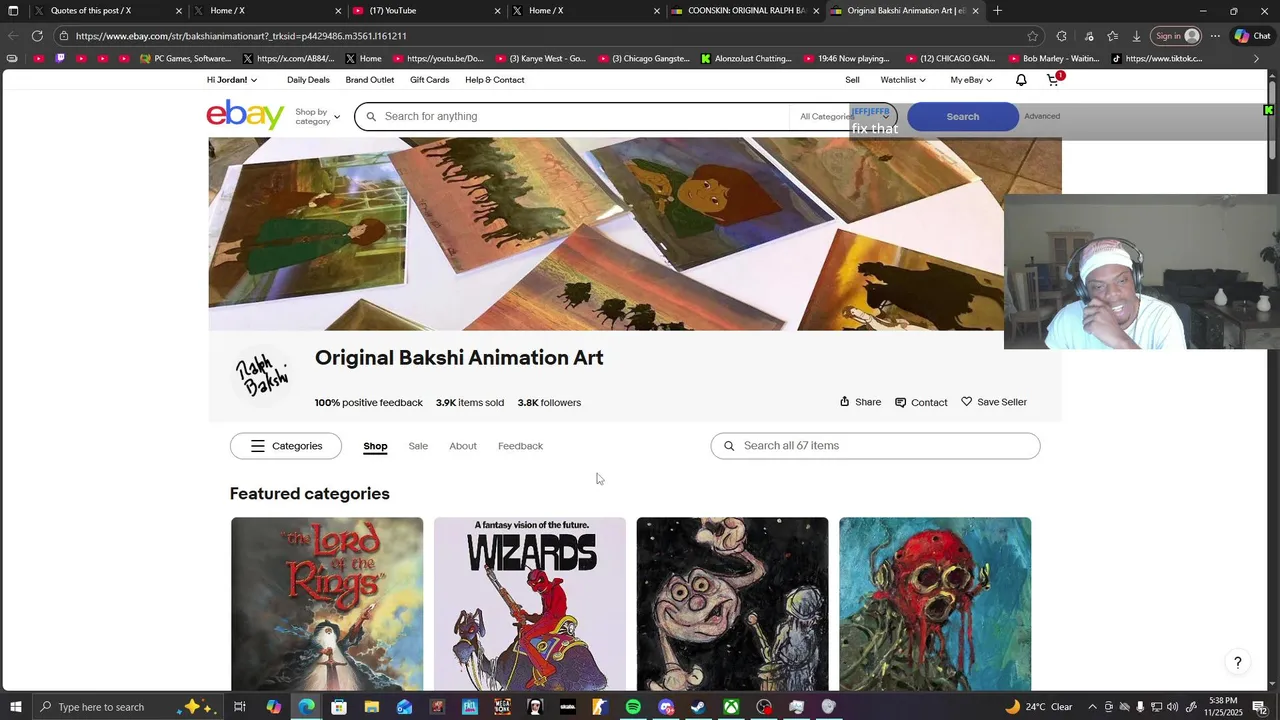Switch to the Feedback tab
This screenshot has height=720, width=1280.
(x=520, y=446)
